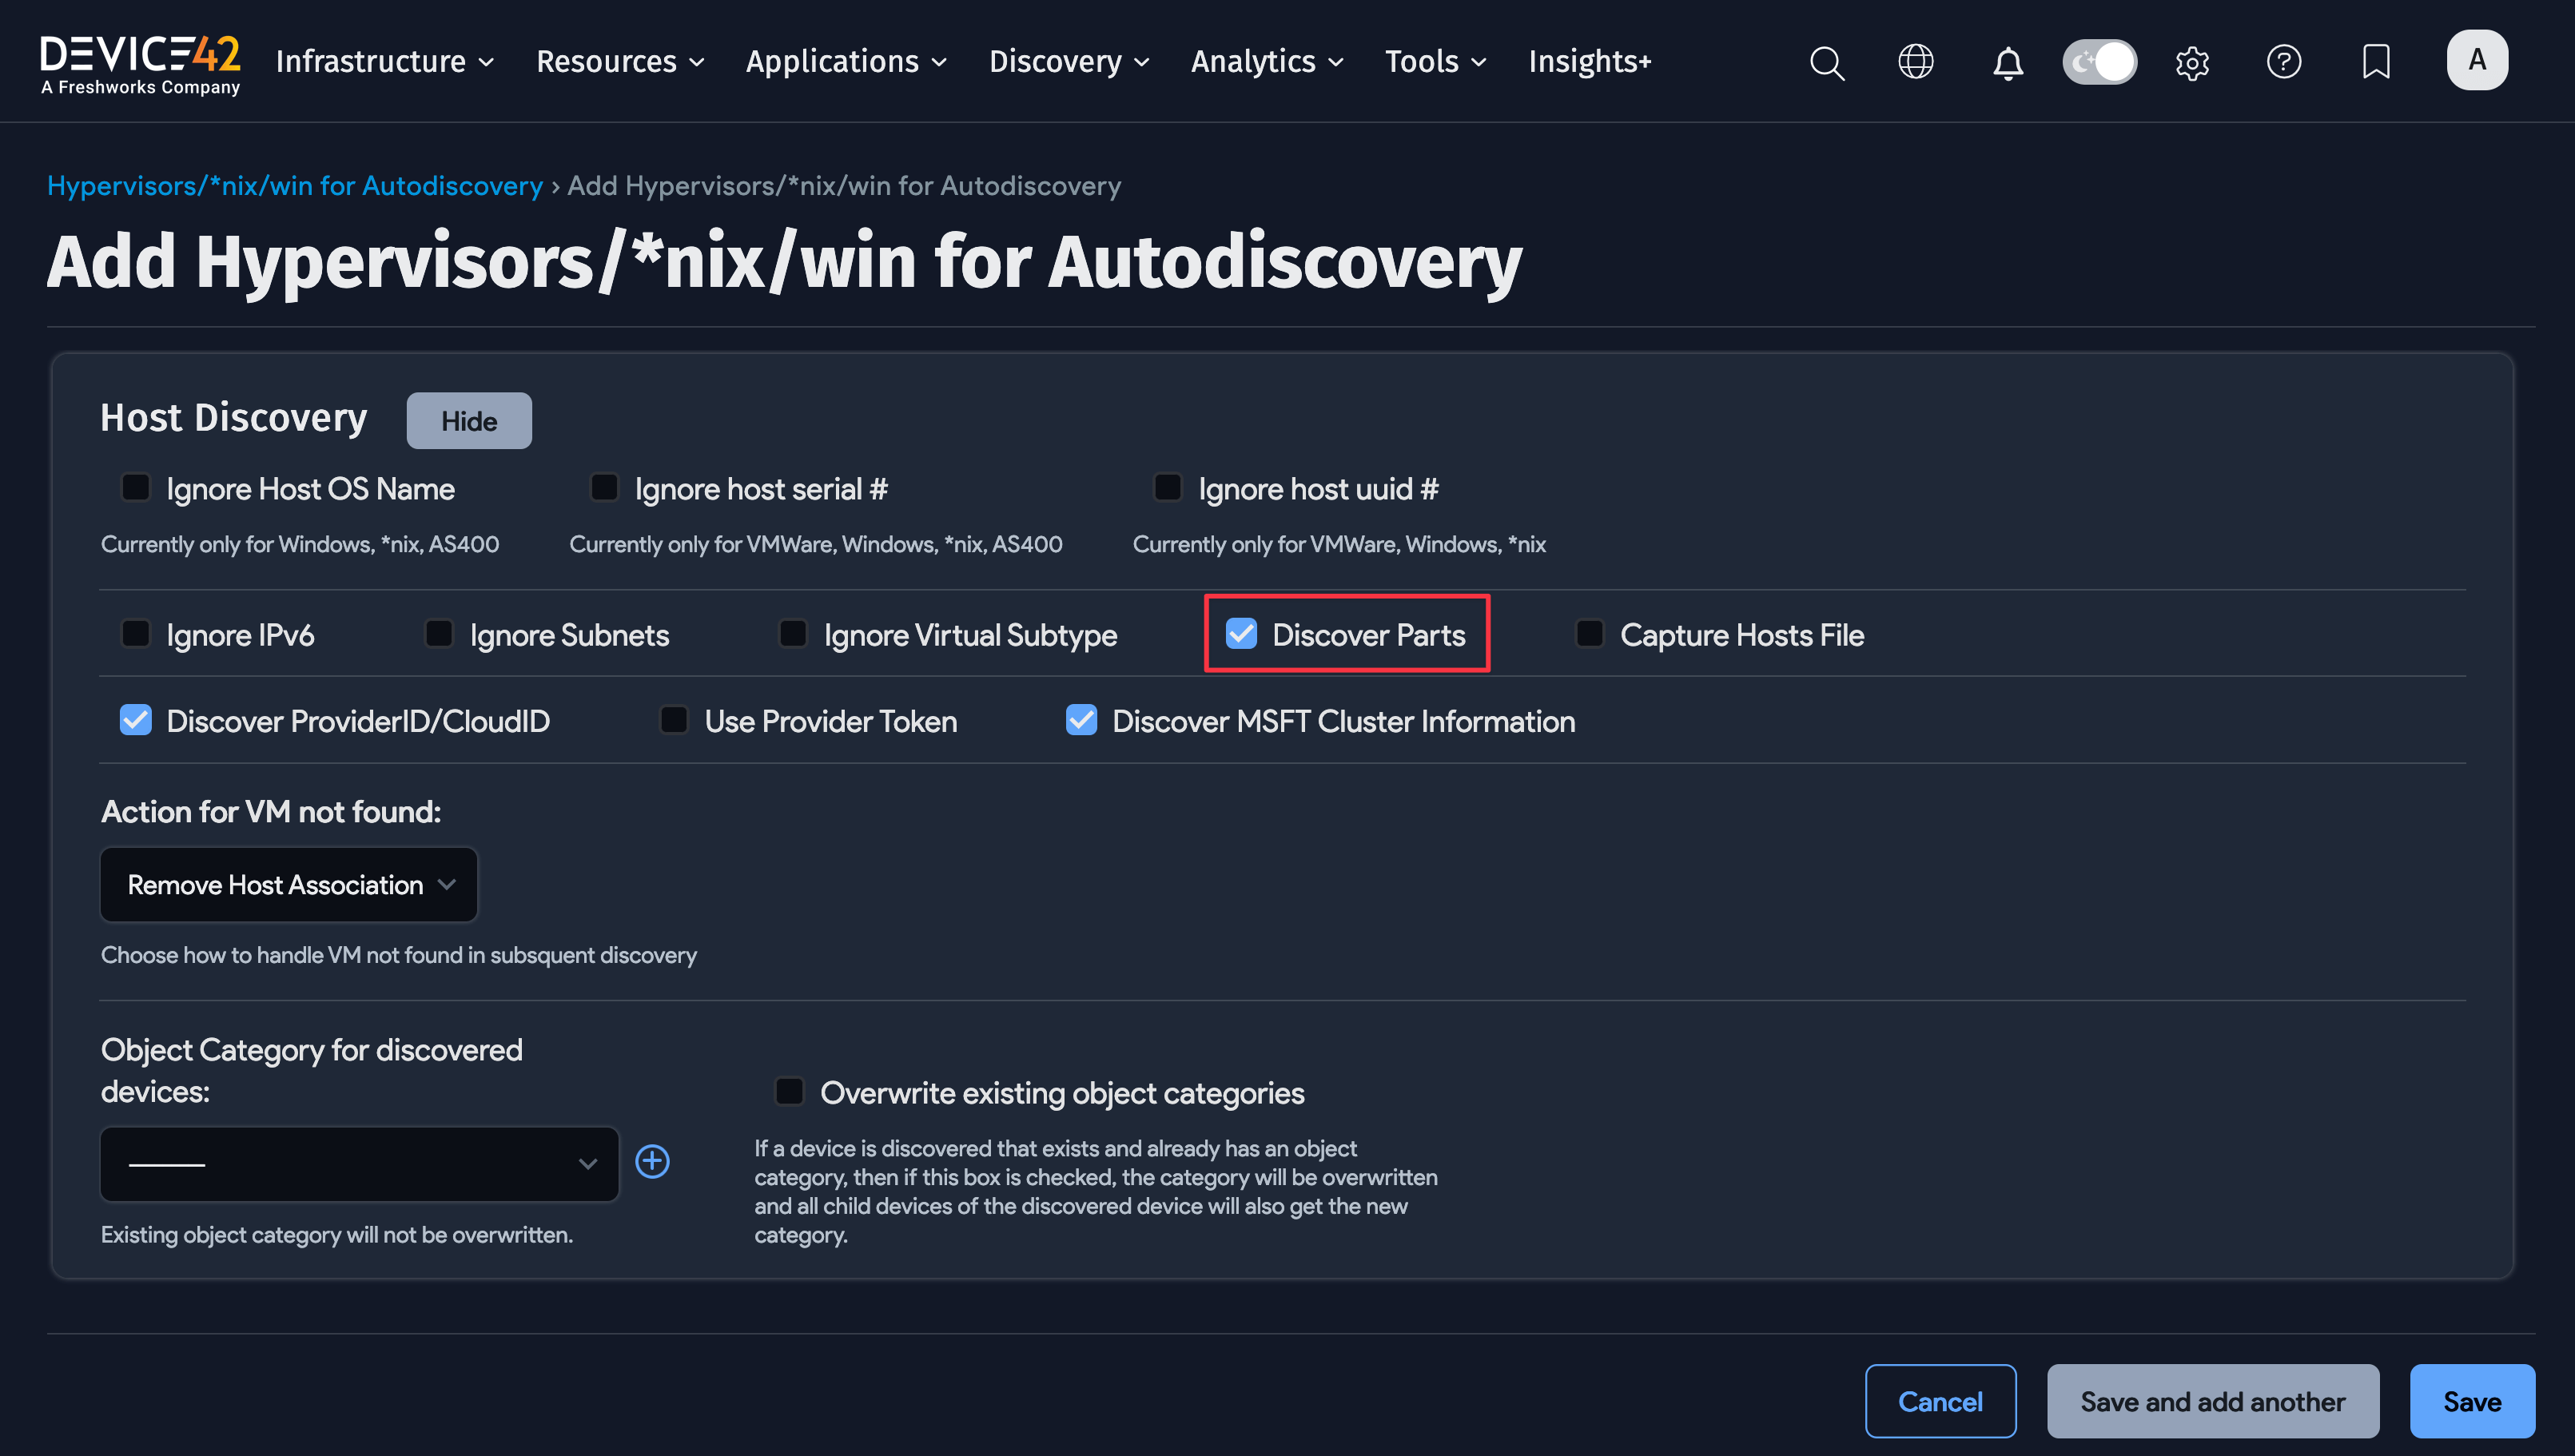Click the plus icon next to Object Category dropdown

652,1161
